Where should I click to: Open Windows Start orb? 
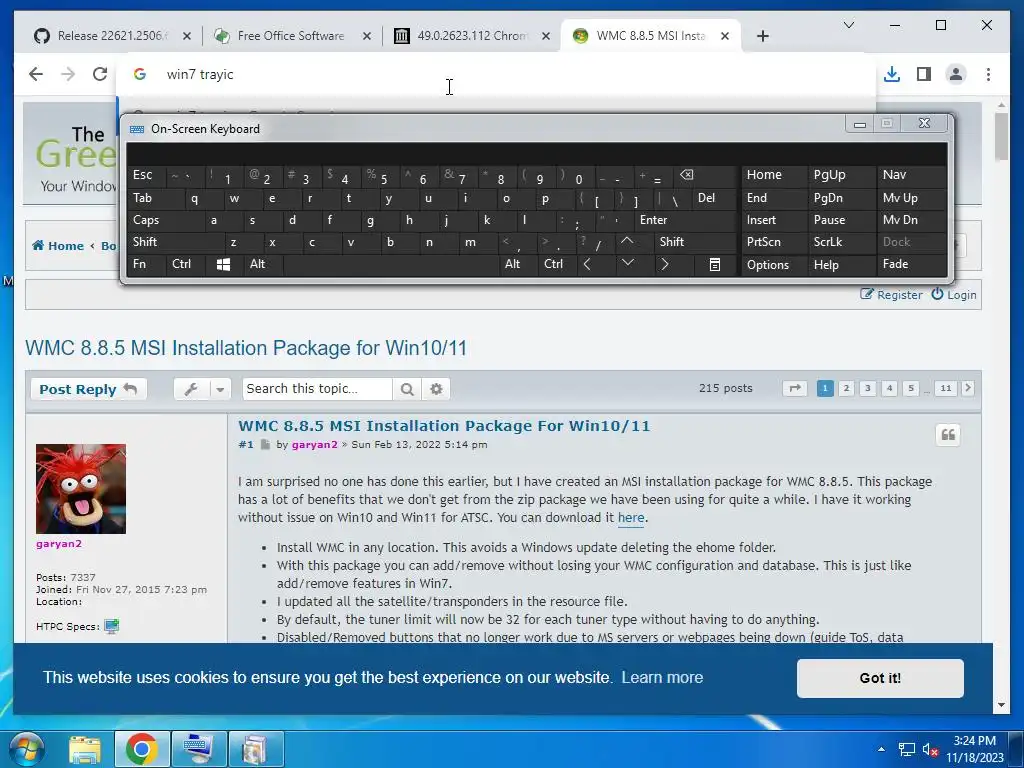click(27, 749)
